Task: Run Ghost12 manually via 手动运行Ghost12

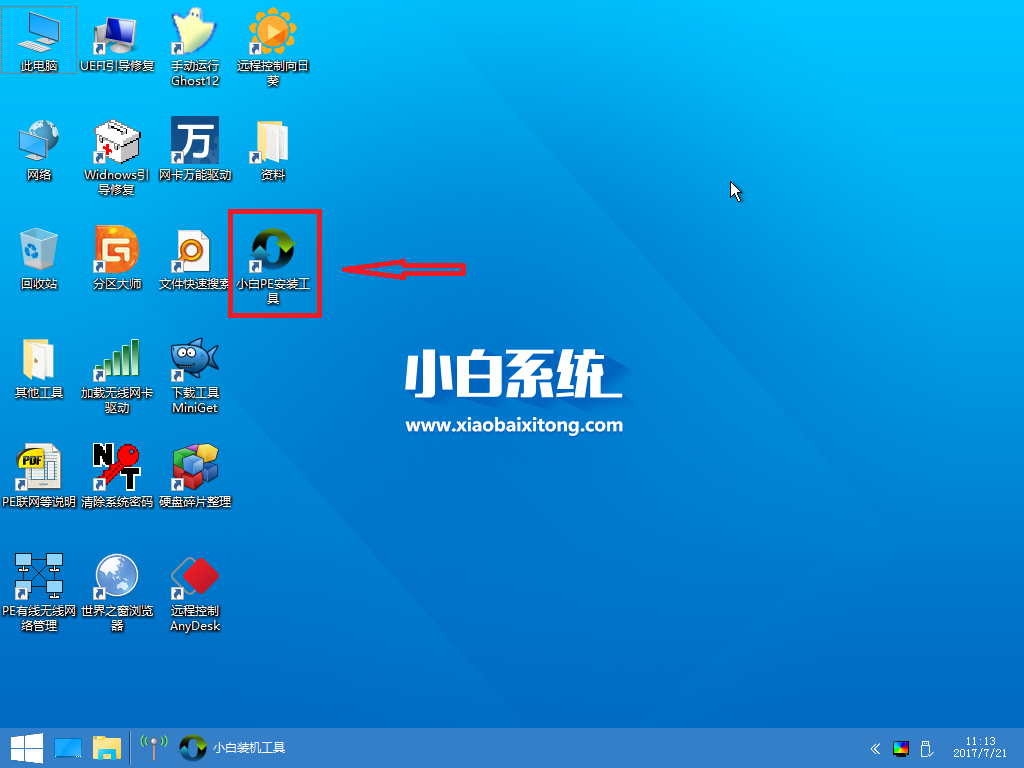Action: point(196,40)
